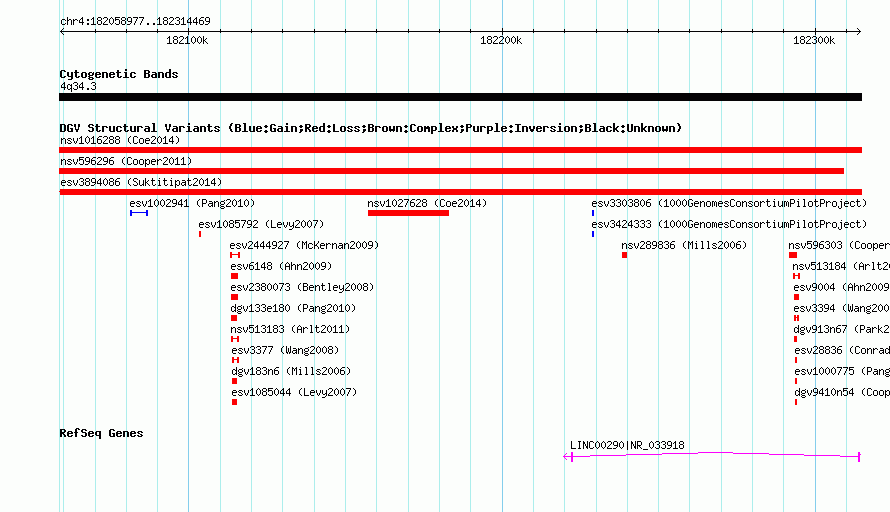Open esv3424333 1000 Genomes variant label

point(729,224)
